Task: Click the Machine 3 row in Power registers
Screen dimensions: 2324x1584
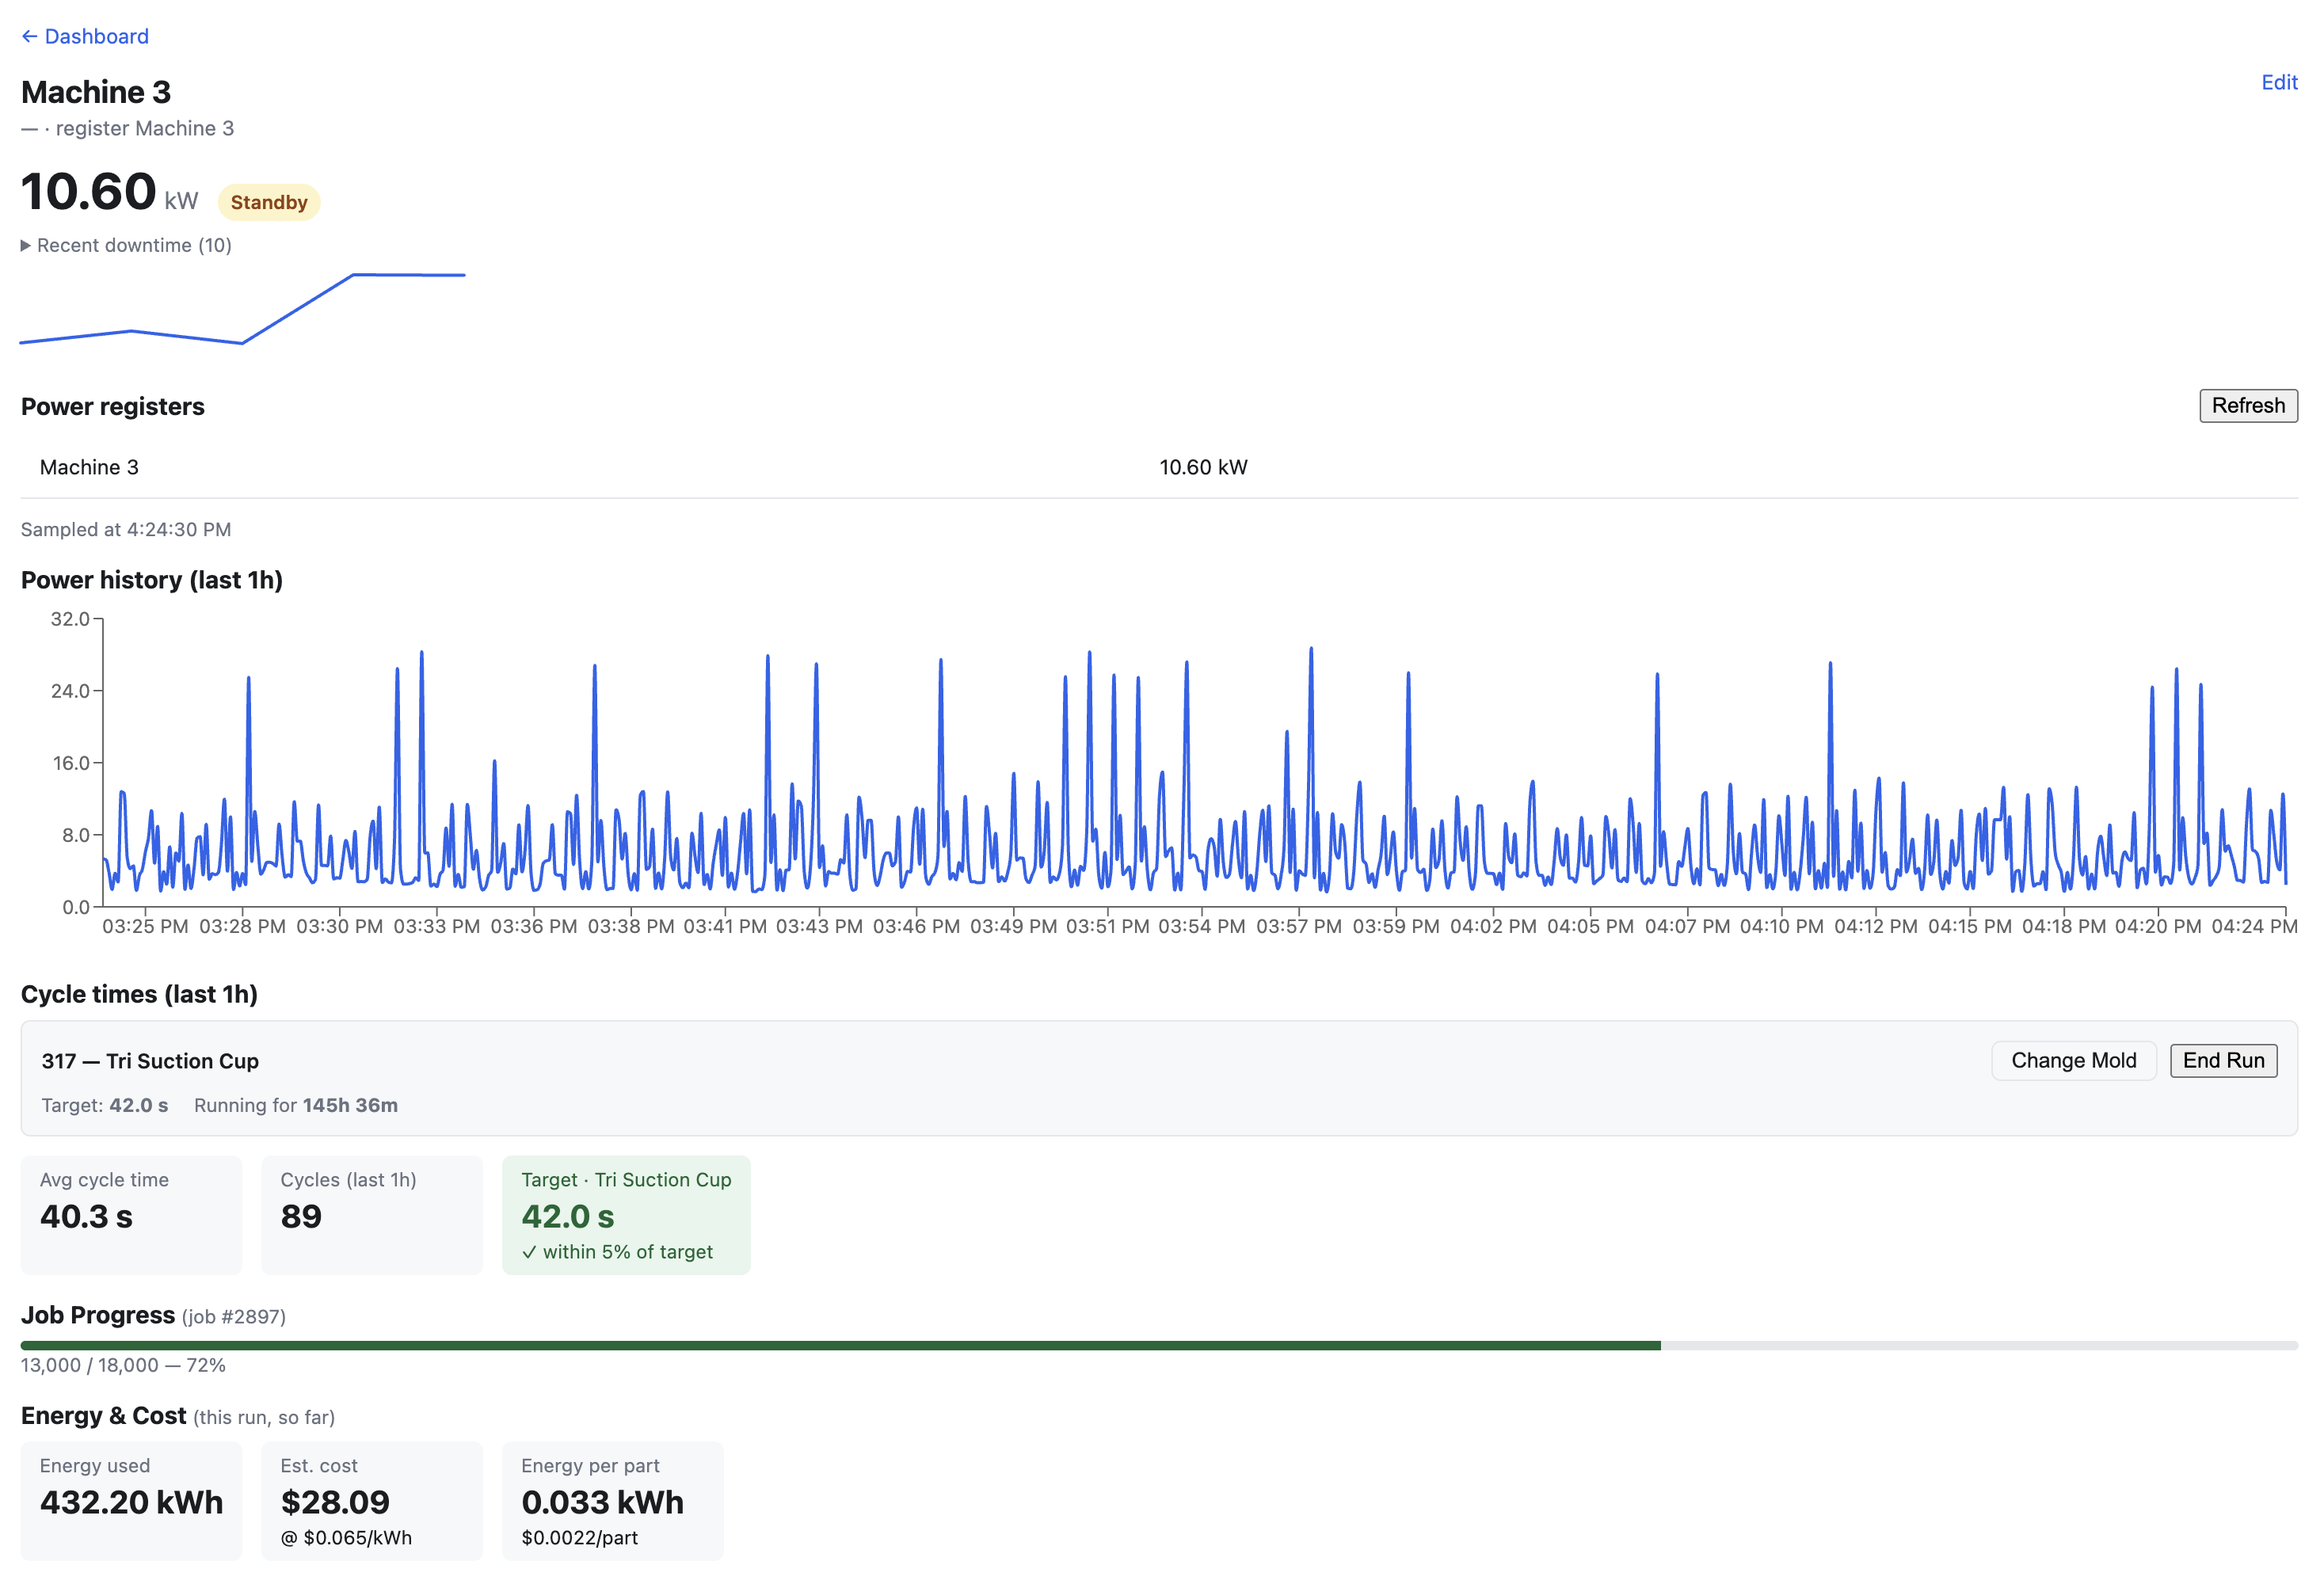Action: point(1159,467)
